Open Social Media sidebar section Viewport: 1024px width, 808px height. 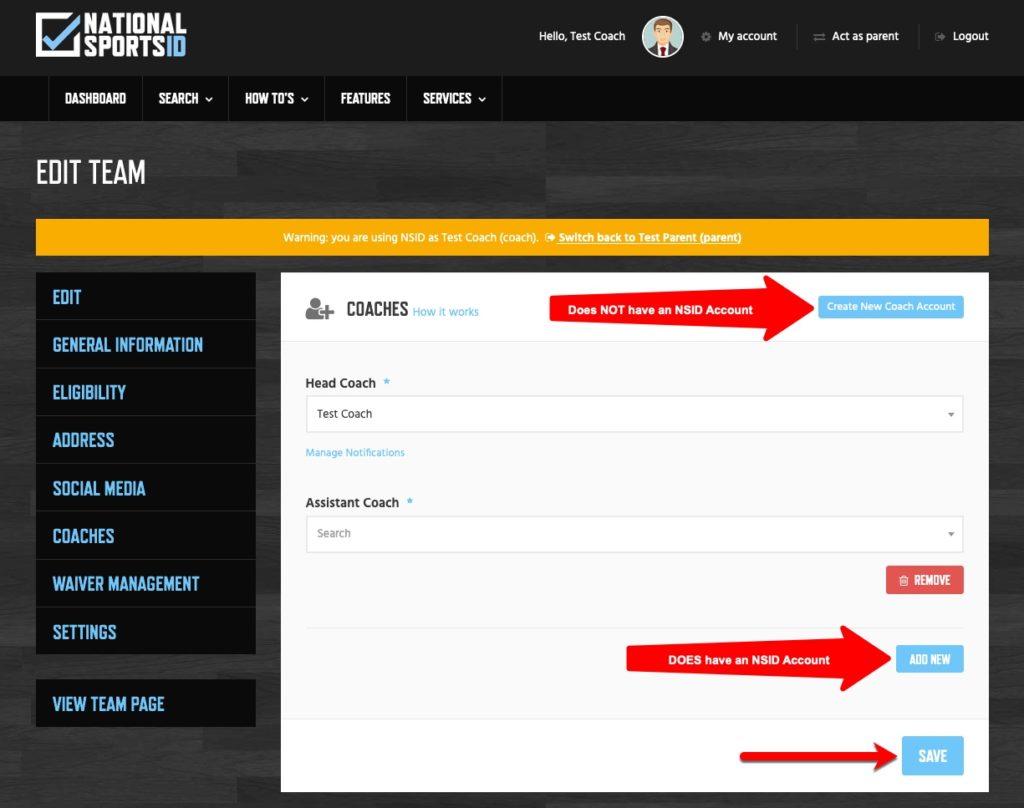click(146, 488)
